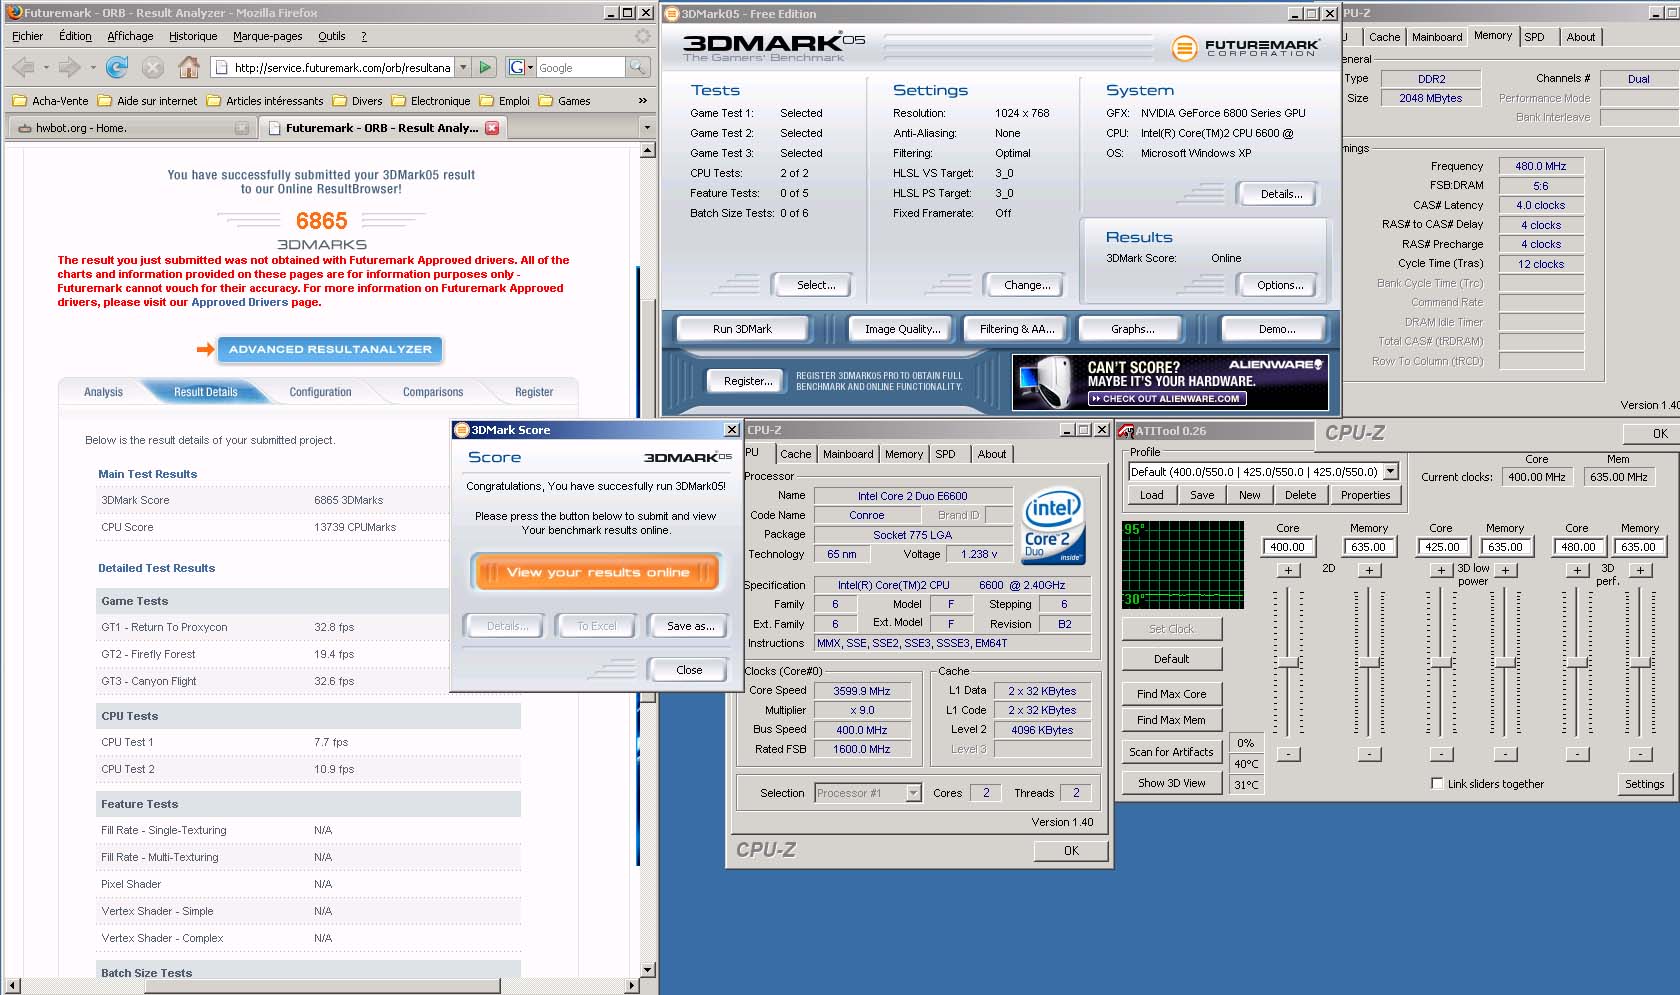This screenshot has width=1680, height=995.
Task: Click View your results online button
Action: [x=597, y=572]
